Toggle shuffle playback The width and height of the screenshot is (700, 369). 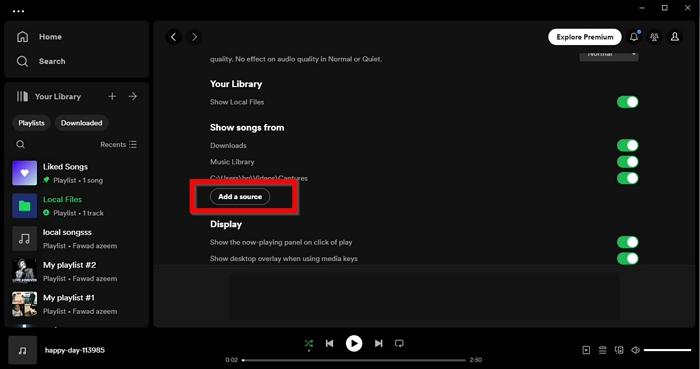tap(308, 344)
